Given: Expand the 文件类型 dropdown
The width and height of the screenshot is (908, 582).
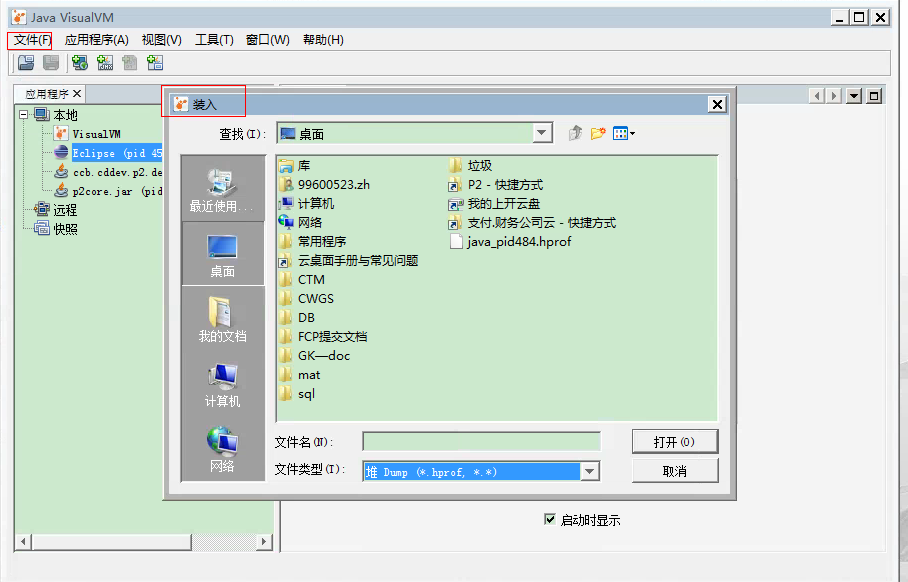Looking at the screenshot, I should [589, 471].
